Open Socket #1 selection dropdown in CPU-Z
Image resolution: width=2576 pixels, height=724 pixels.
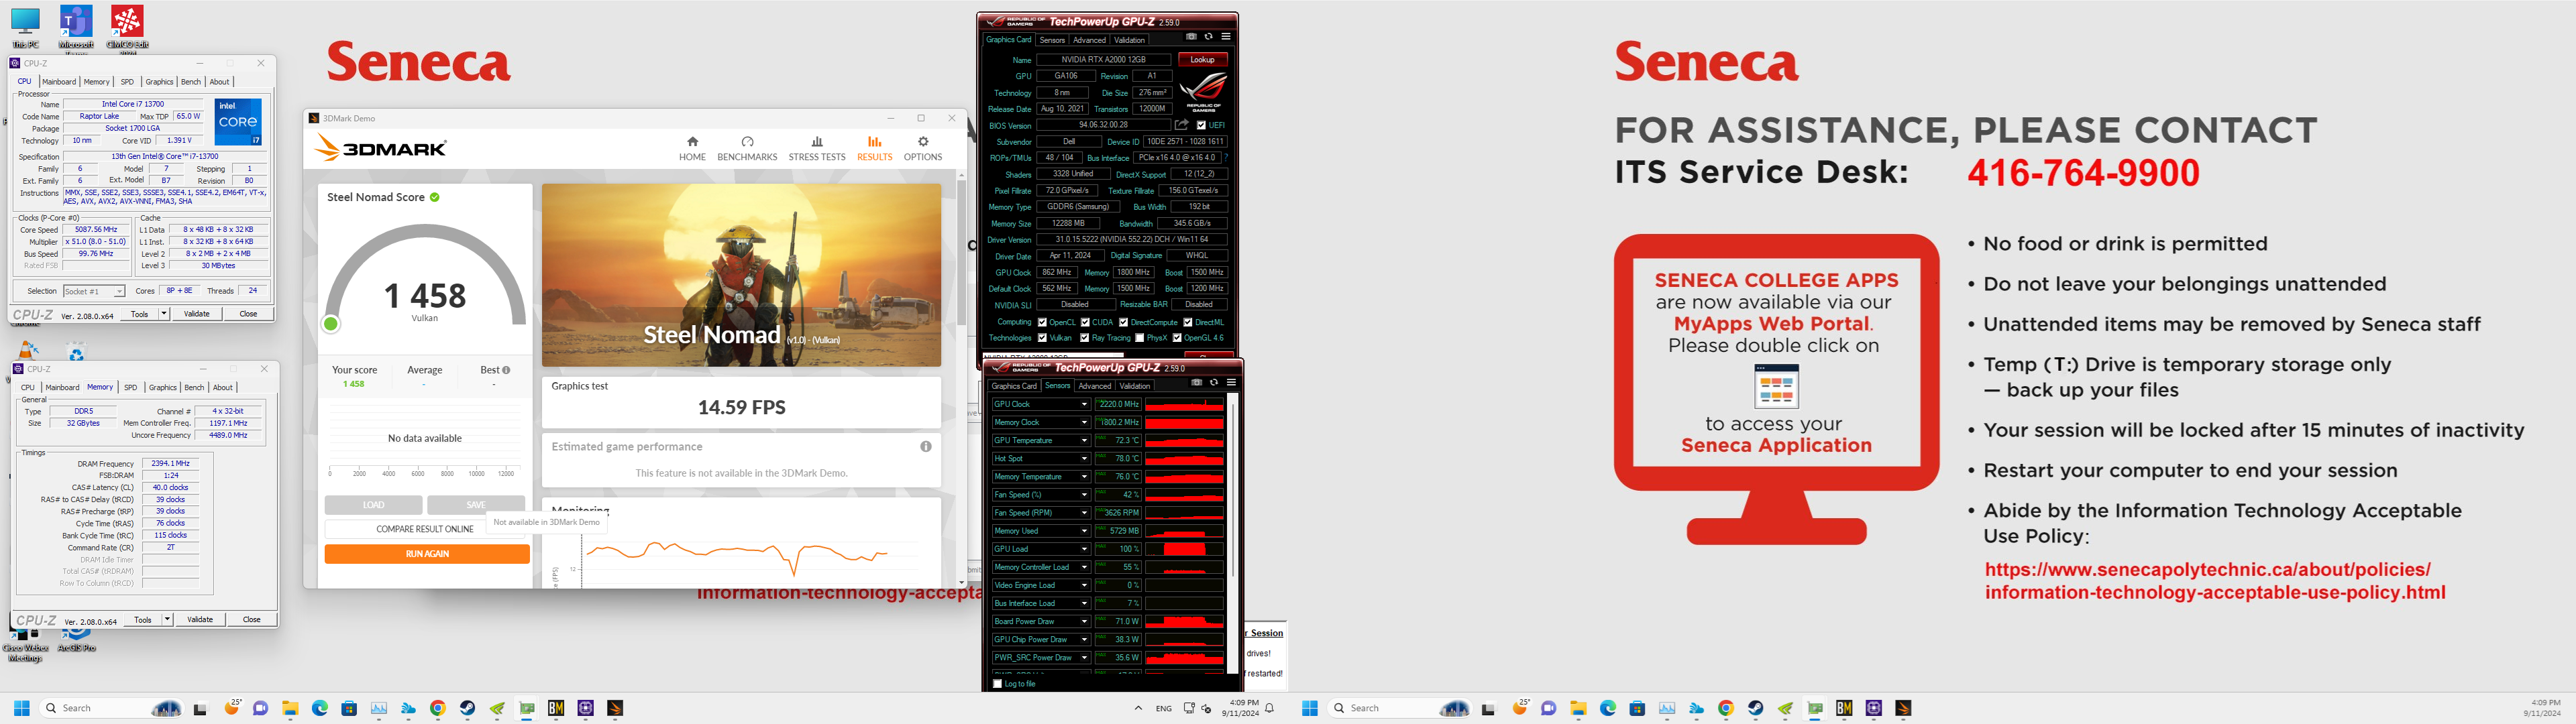[x=94, y=291]
